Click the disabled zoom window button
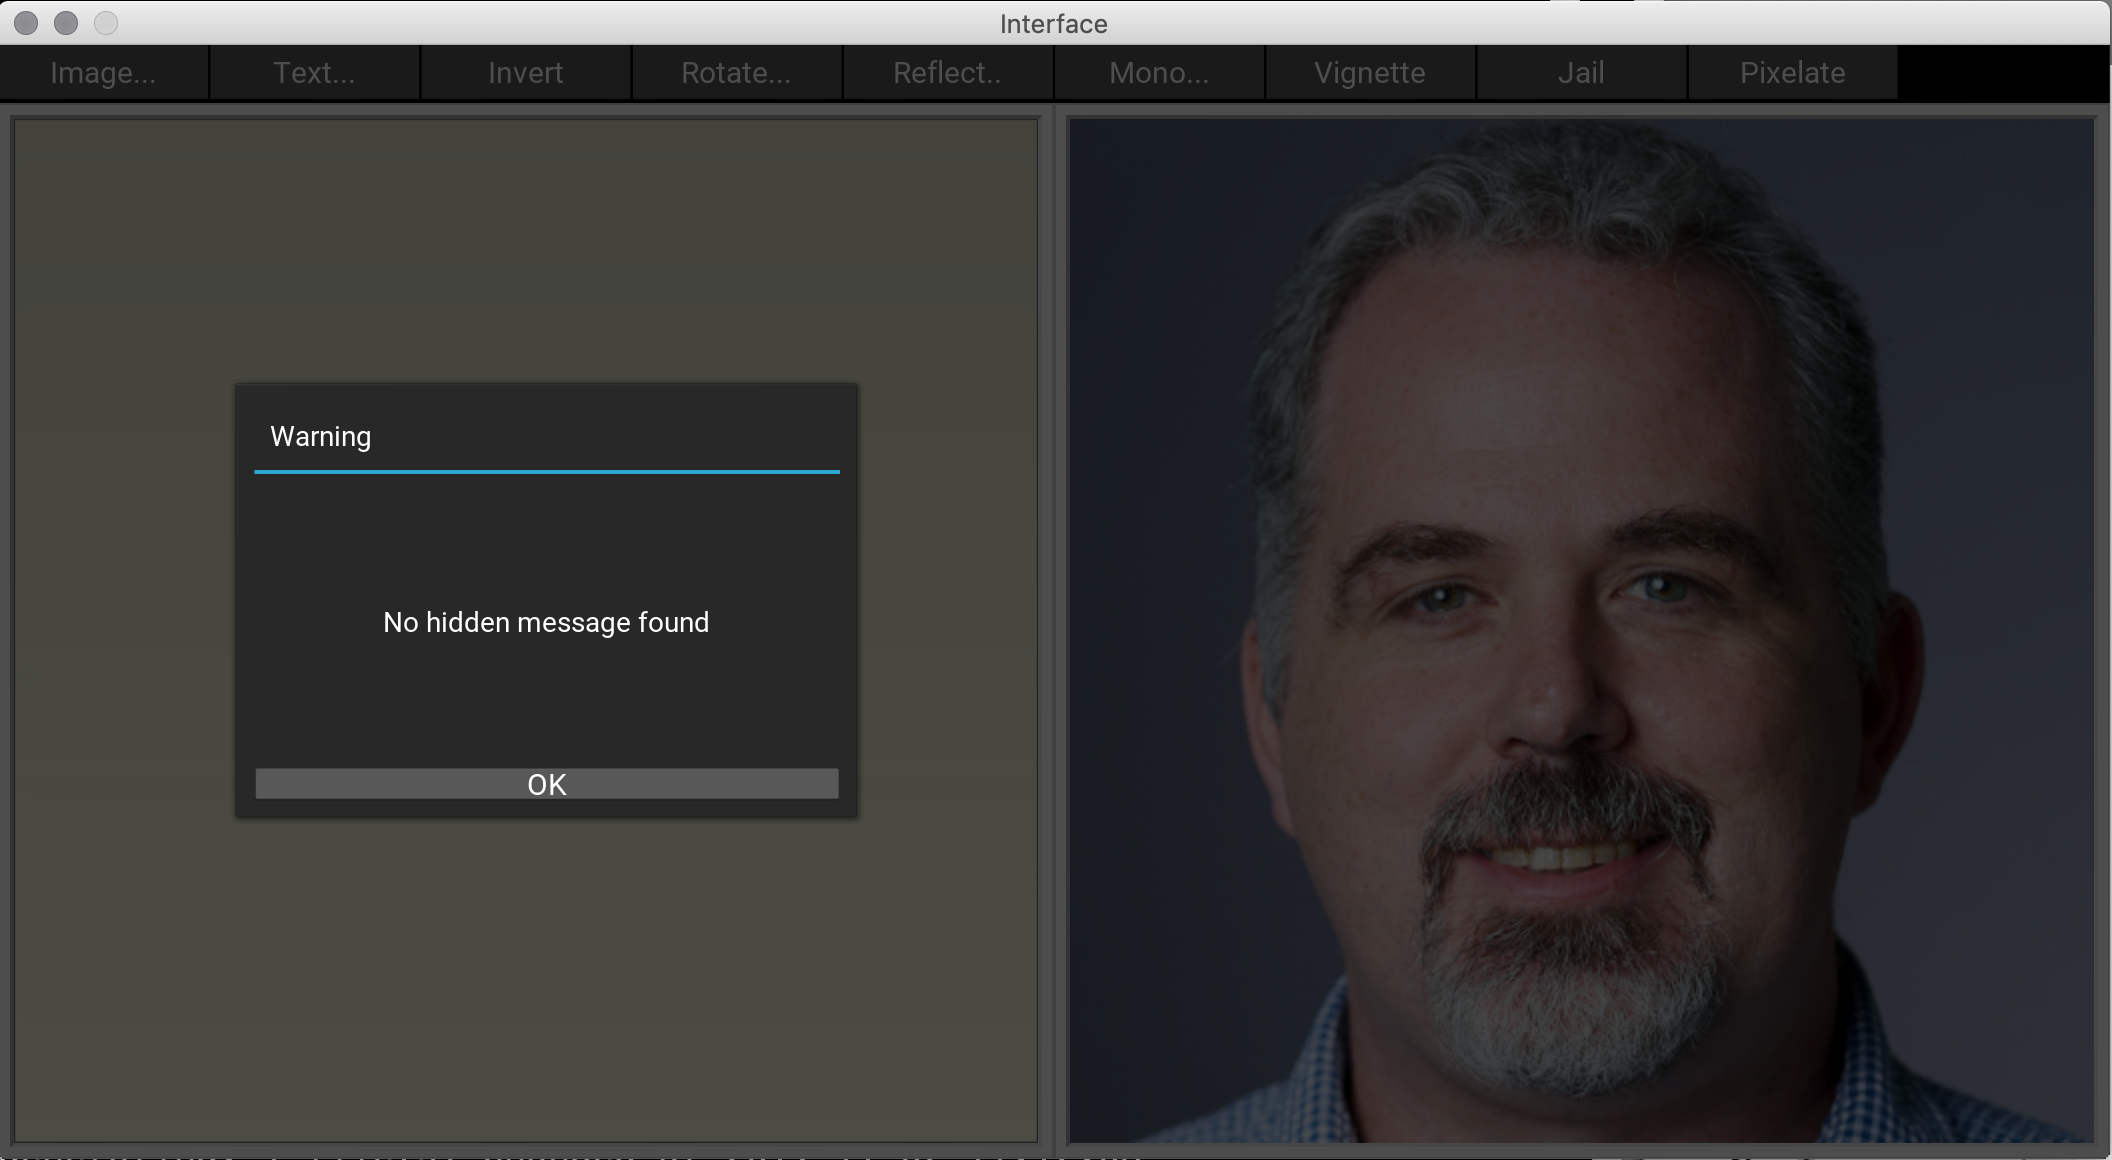This screenshot has width=2112, height=1160. (106, 23)
